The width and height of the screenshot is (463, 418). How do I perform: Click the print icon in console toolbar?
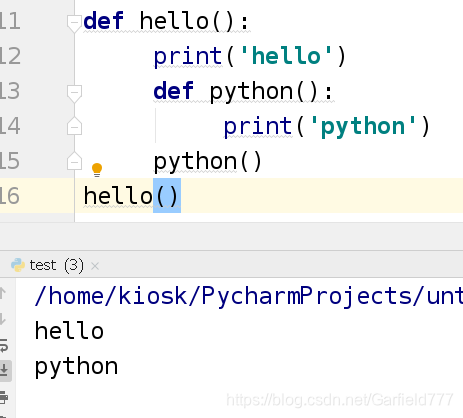[4, 397]
